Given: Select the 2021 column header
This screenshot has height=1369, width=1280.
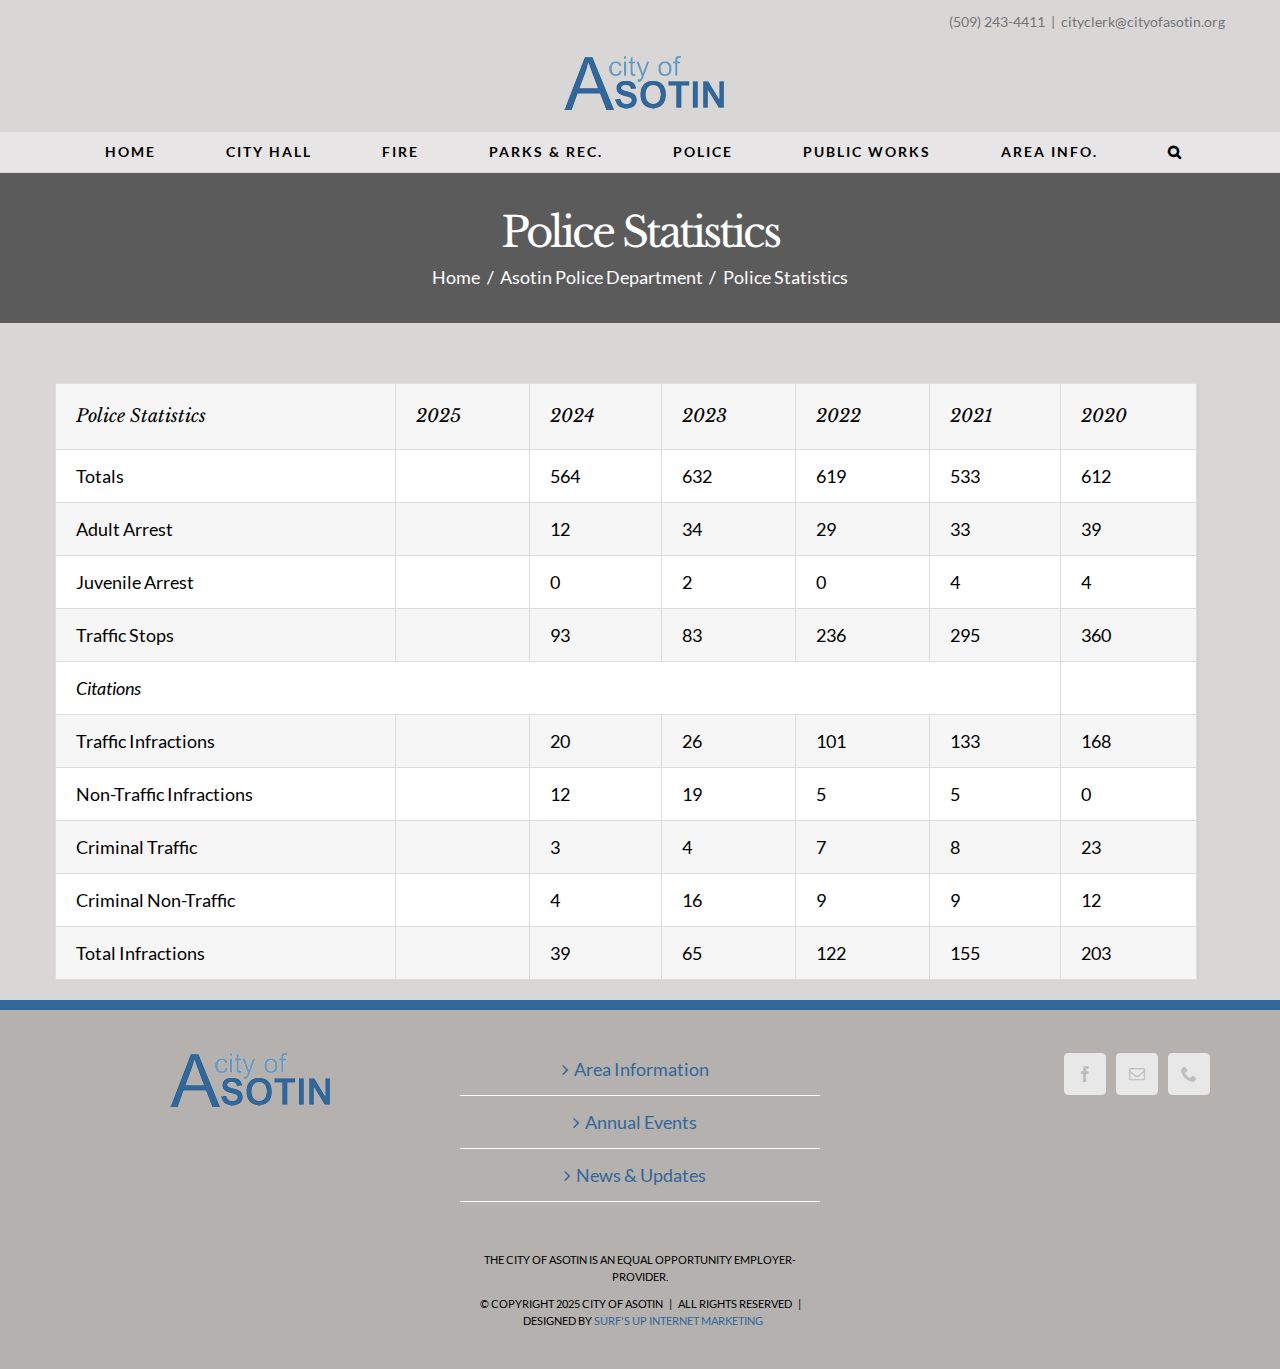Looking at the screenshot, I should point(971,416).
